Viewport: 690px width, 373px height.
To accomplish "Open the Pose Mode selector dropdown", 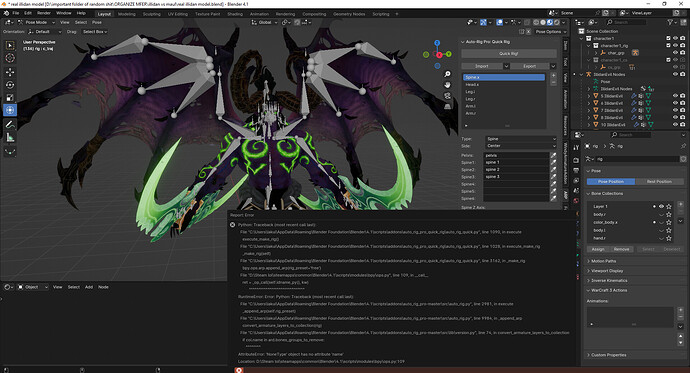I will tap(36, 22).
